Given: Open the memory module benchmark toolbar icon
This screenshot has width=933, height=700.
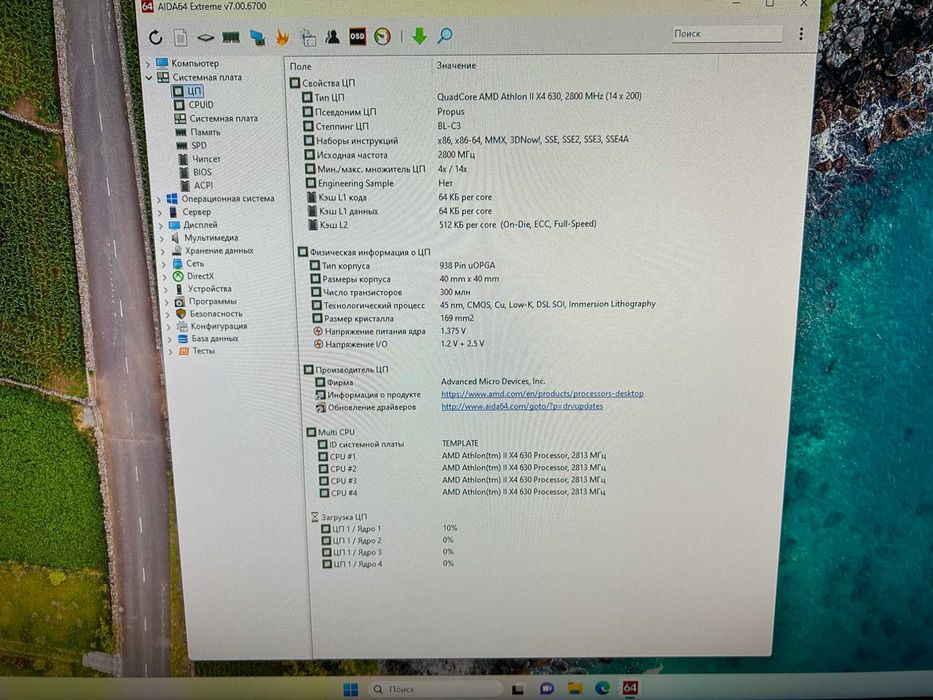Looking at the screenshot, I should [231, 38].
